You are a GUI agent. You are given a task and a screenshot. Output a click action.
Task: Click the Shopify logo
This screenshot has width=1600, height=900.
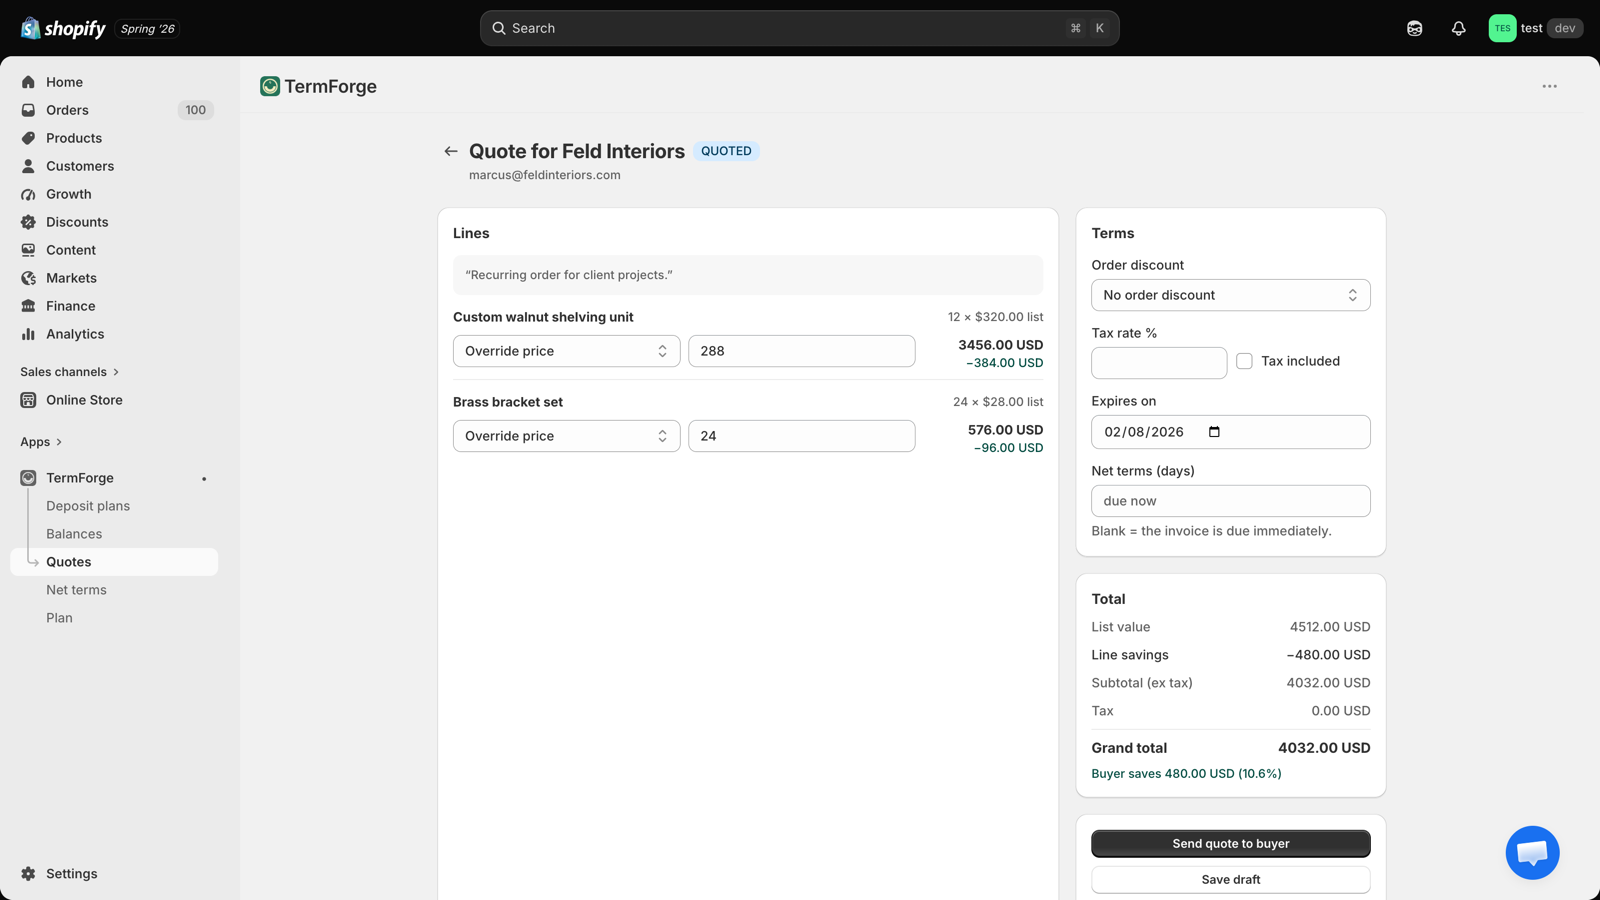63,28
